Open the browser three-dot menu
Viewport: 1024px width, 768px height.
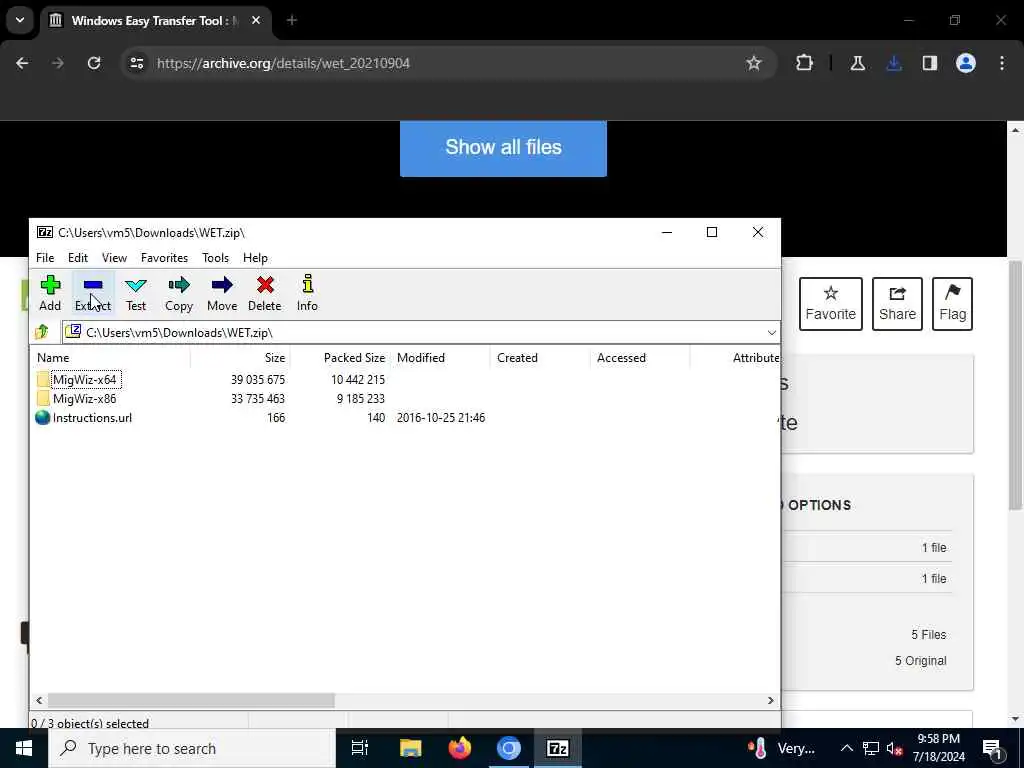tap(1002, 63)
